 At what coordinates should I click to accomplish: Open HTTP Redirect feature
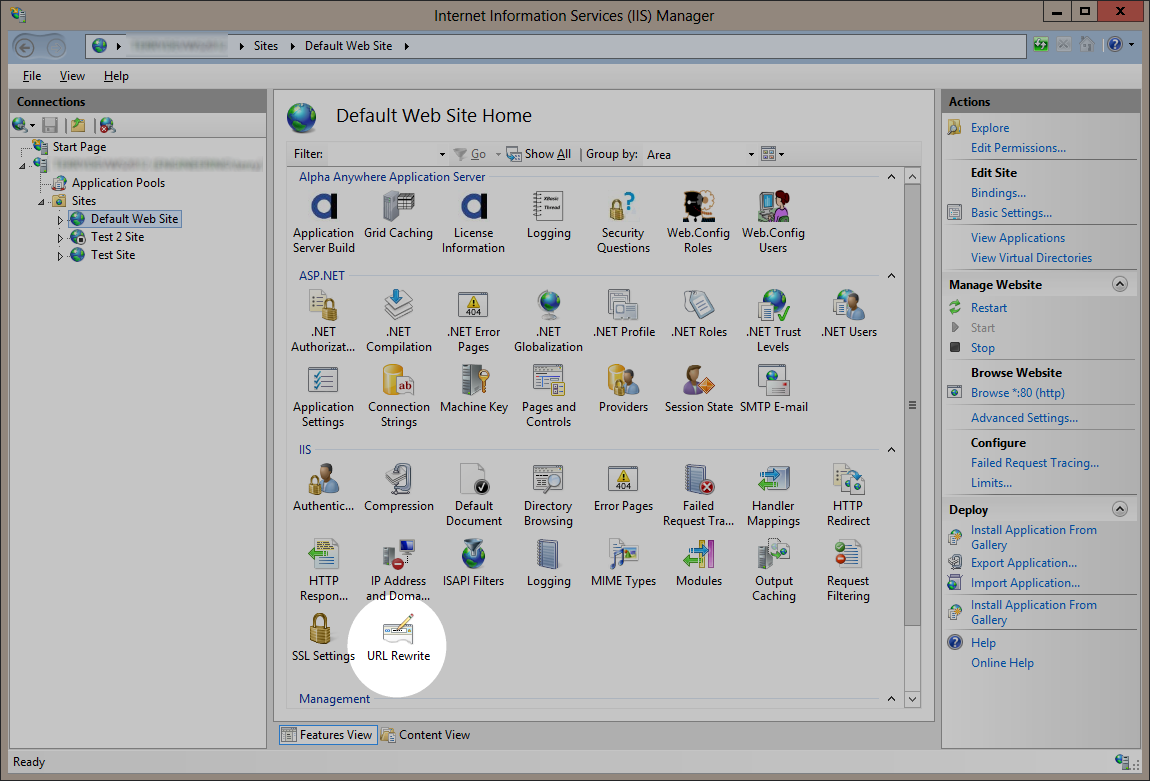tap(848, 495)
